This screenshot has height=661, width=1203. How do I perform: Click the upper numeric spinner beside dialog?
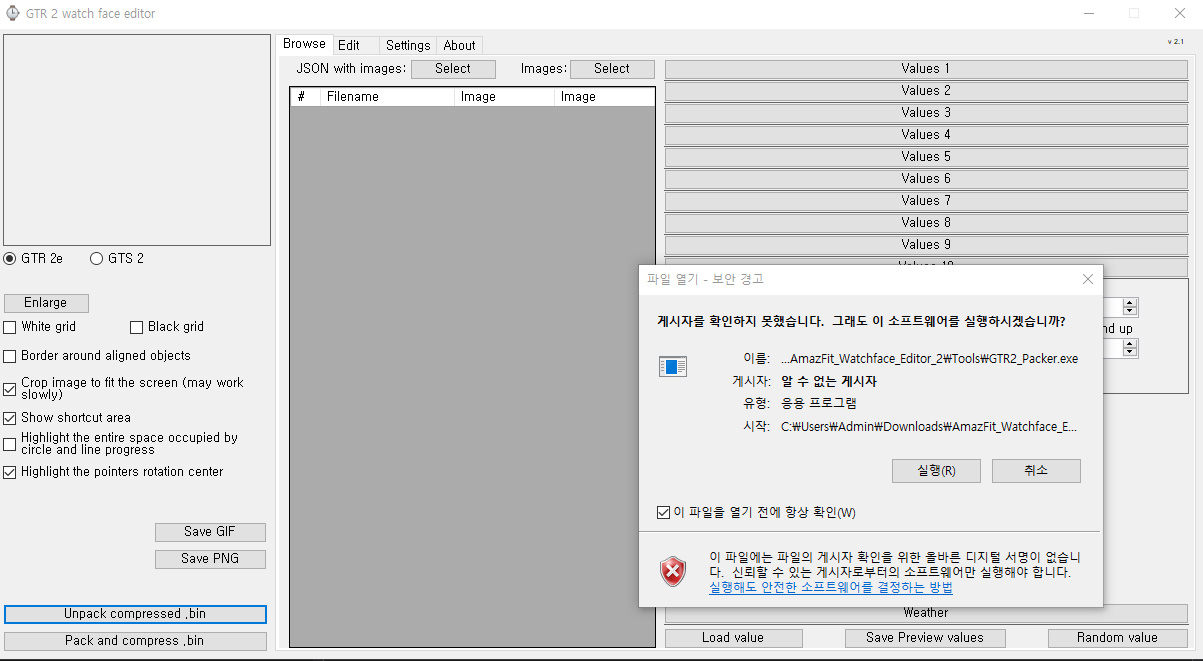point(1130,307)
